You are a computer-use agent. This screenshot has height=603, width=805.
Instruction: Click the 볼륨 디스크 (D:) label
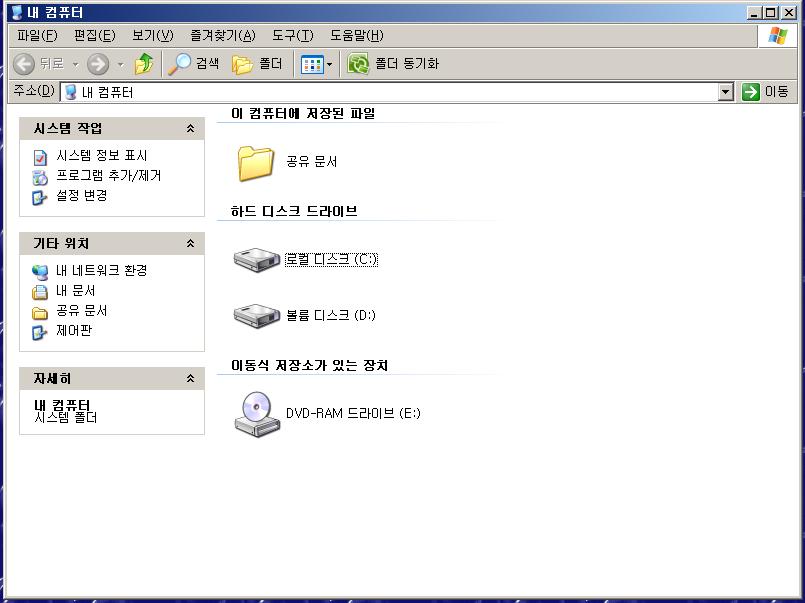331,315
